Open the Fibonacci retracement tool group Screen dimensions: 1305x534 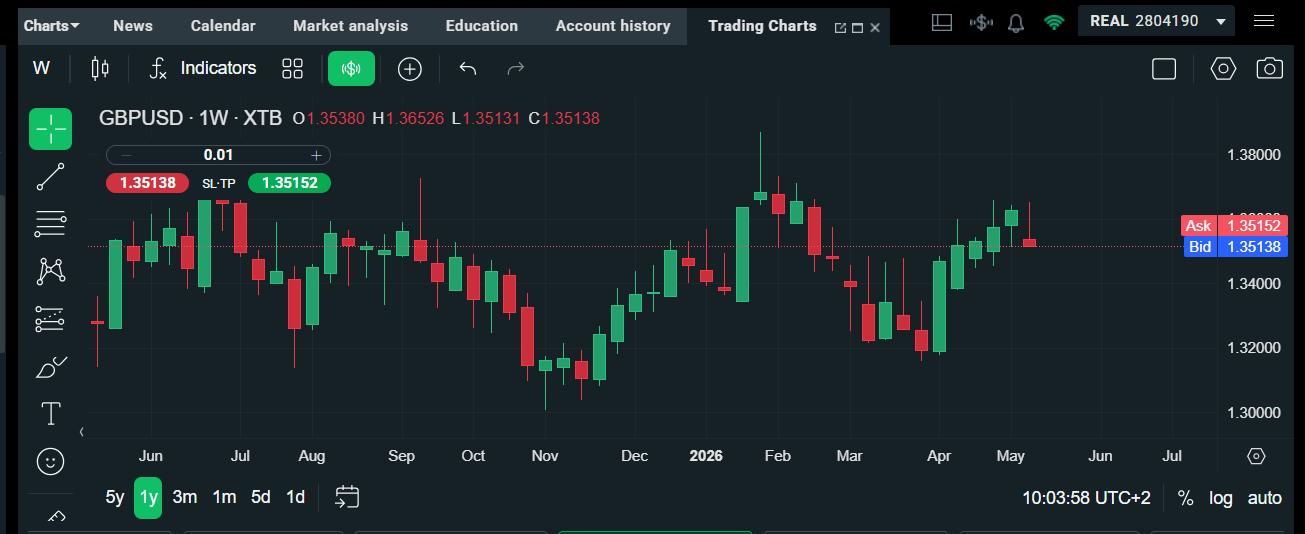tap(50, 224)
